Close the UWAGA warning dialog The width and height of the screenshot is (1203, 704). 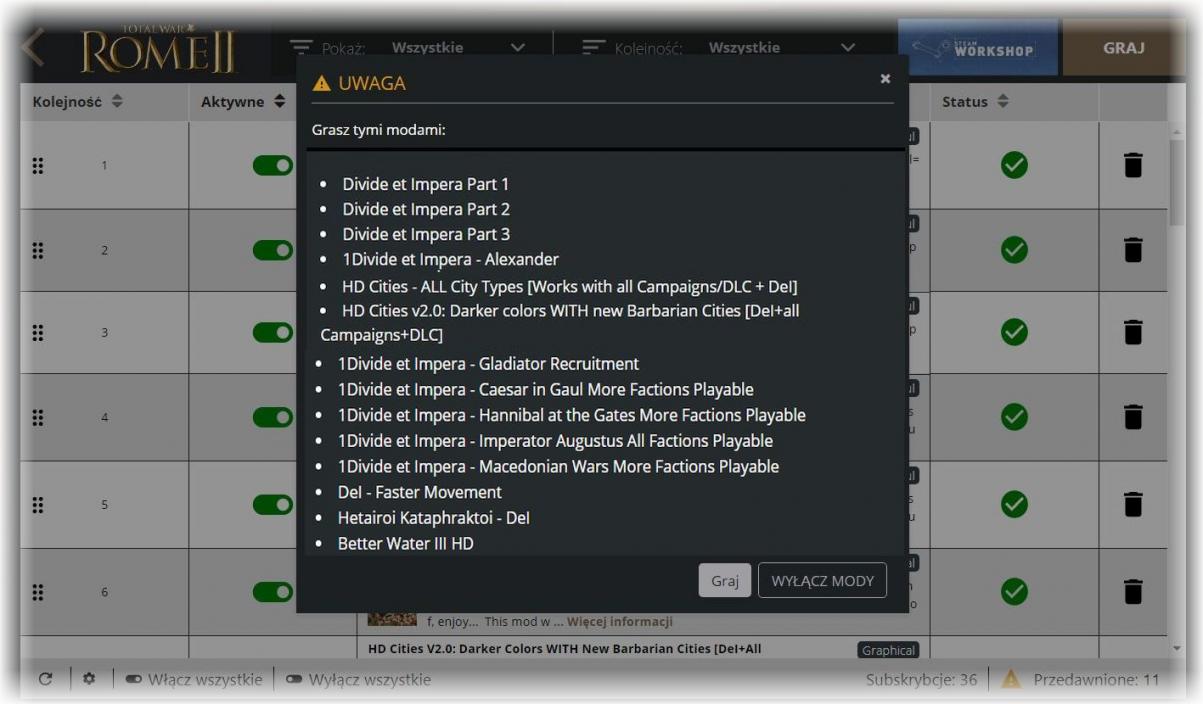[885, 79]
